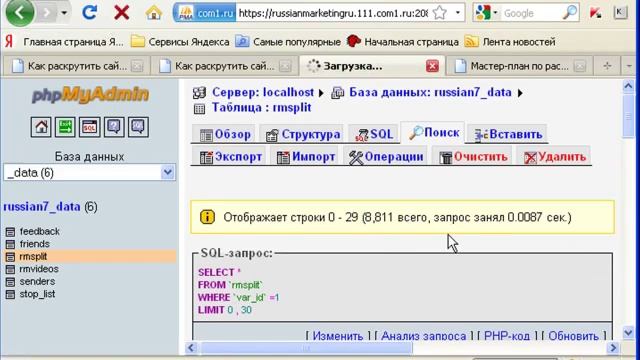Expand the address bar URL dropdown

[x=458, y=13]
